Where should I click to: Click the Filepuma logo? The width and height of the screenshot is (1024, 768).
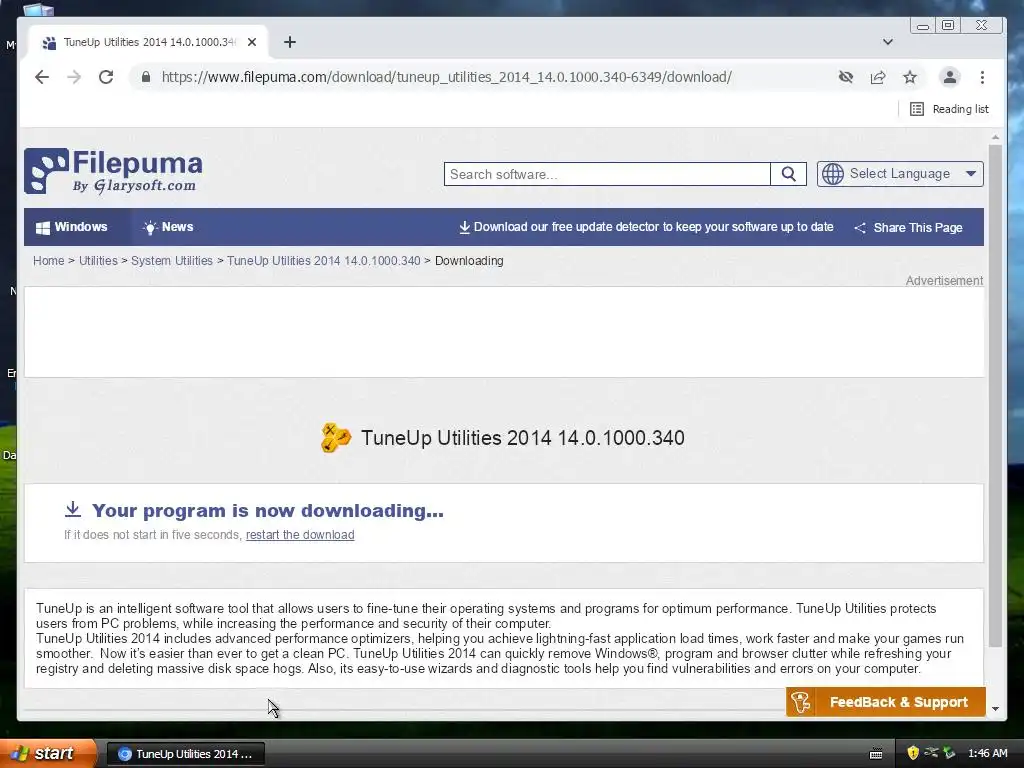tap(113, 171)
